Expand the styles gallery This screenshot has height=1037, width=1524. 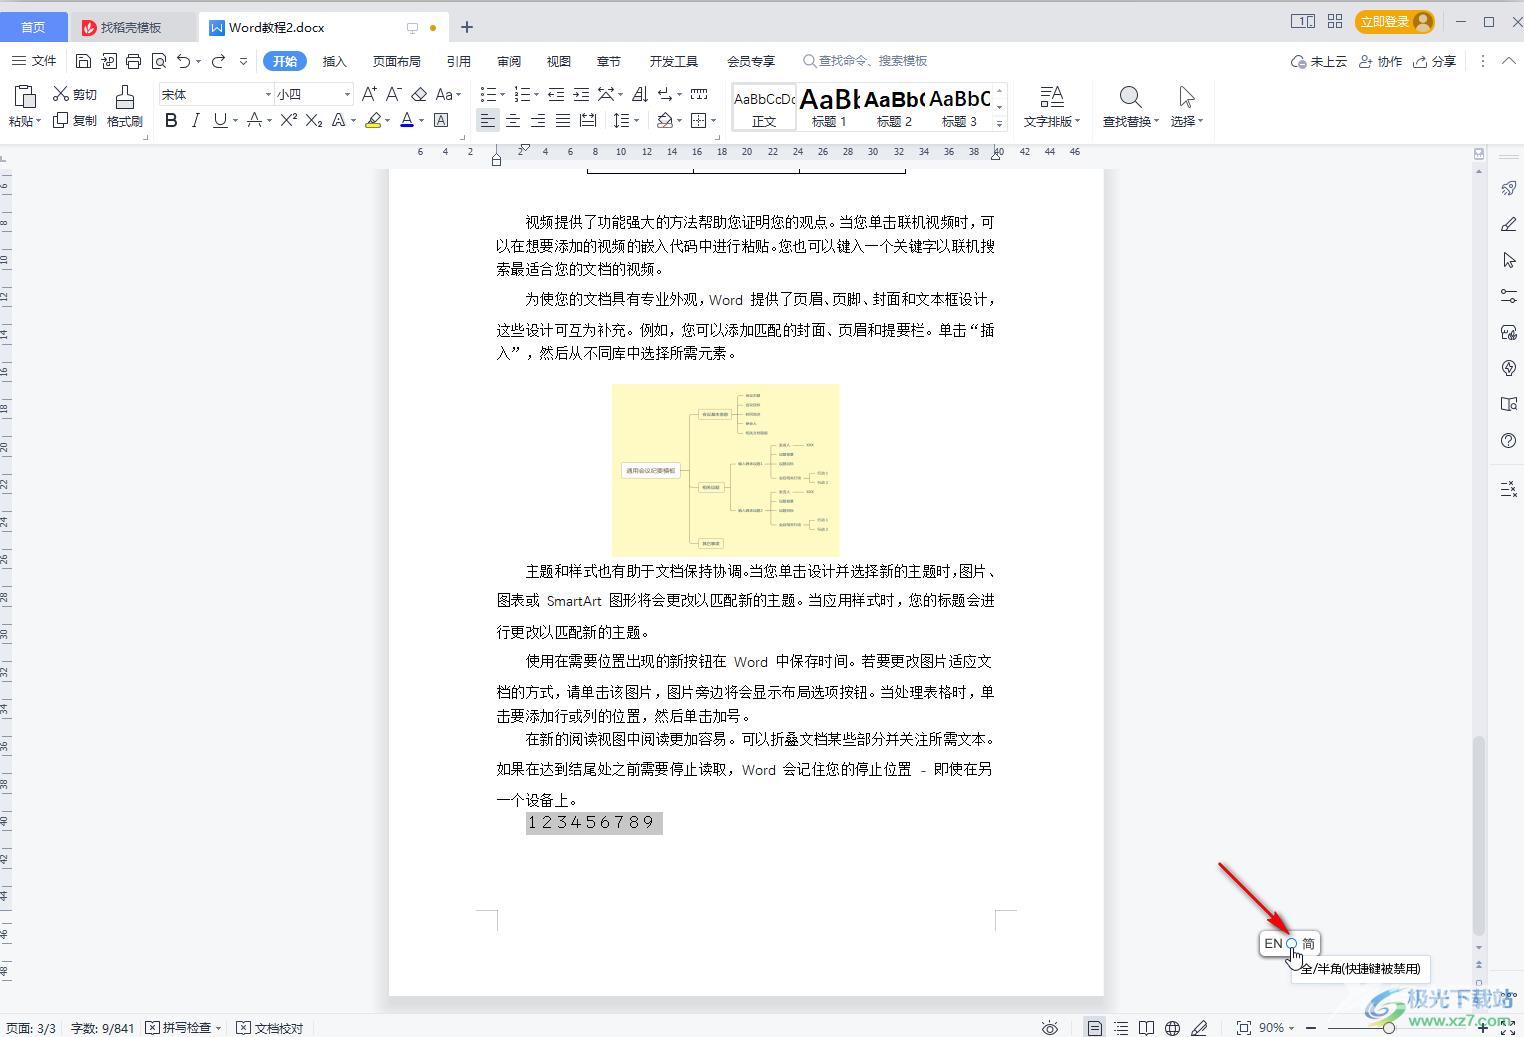pos(999,124)
